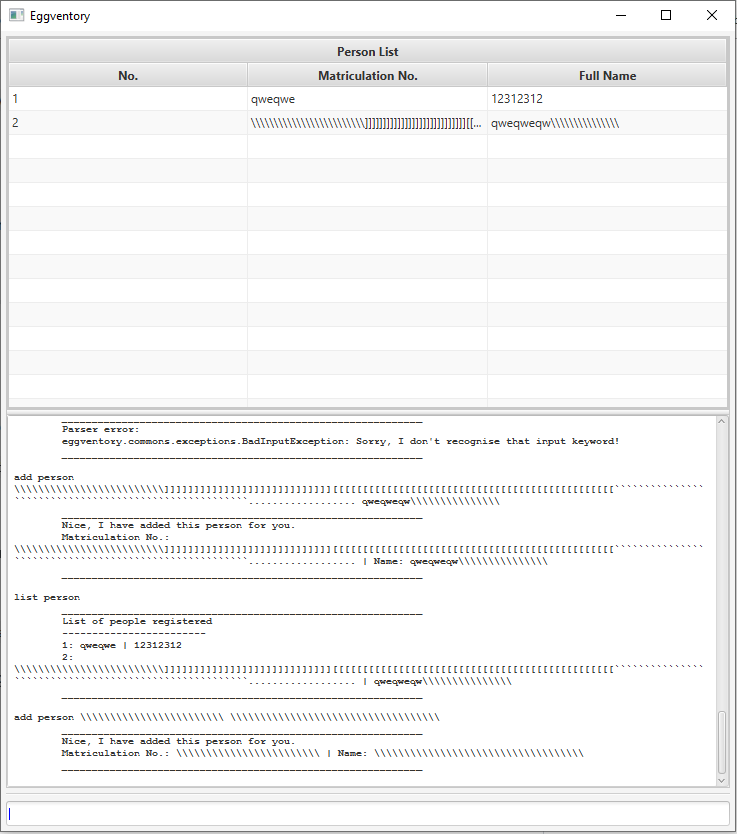Select row number 2 cell

(128, 123)
